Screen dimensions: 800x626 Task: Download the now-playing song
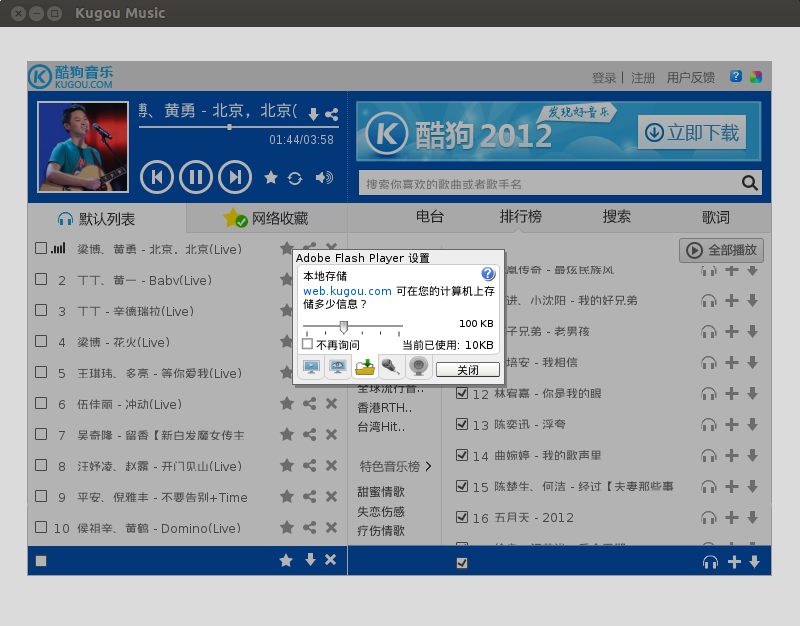[x=314, y=114]
